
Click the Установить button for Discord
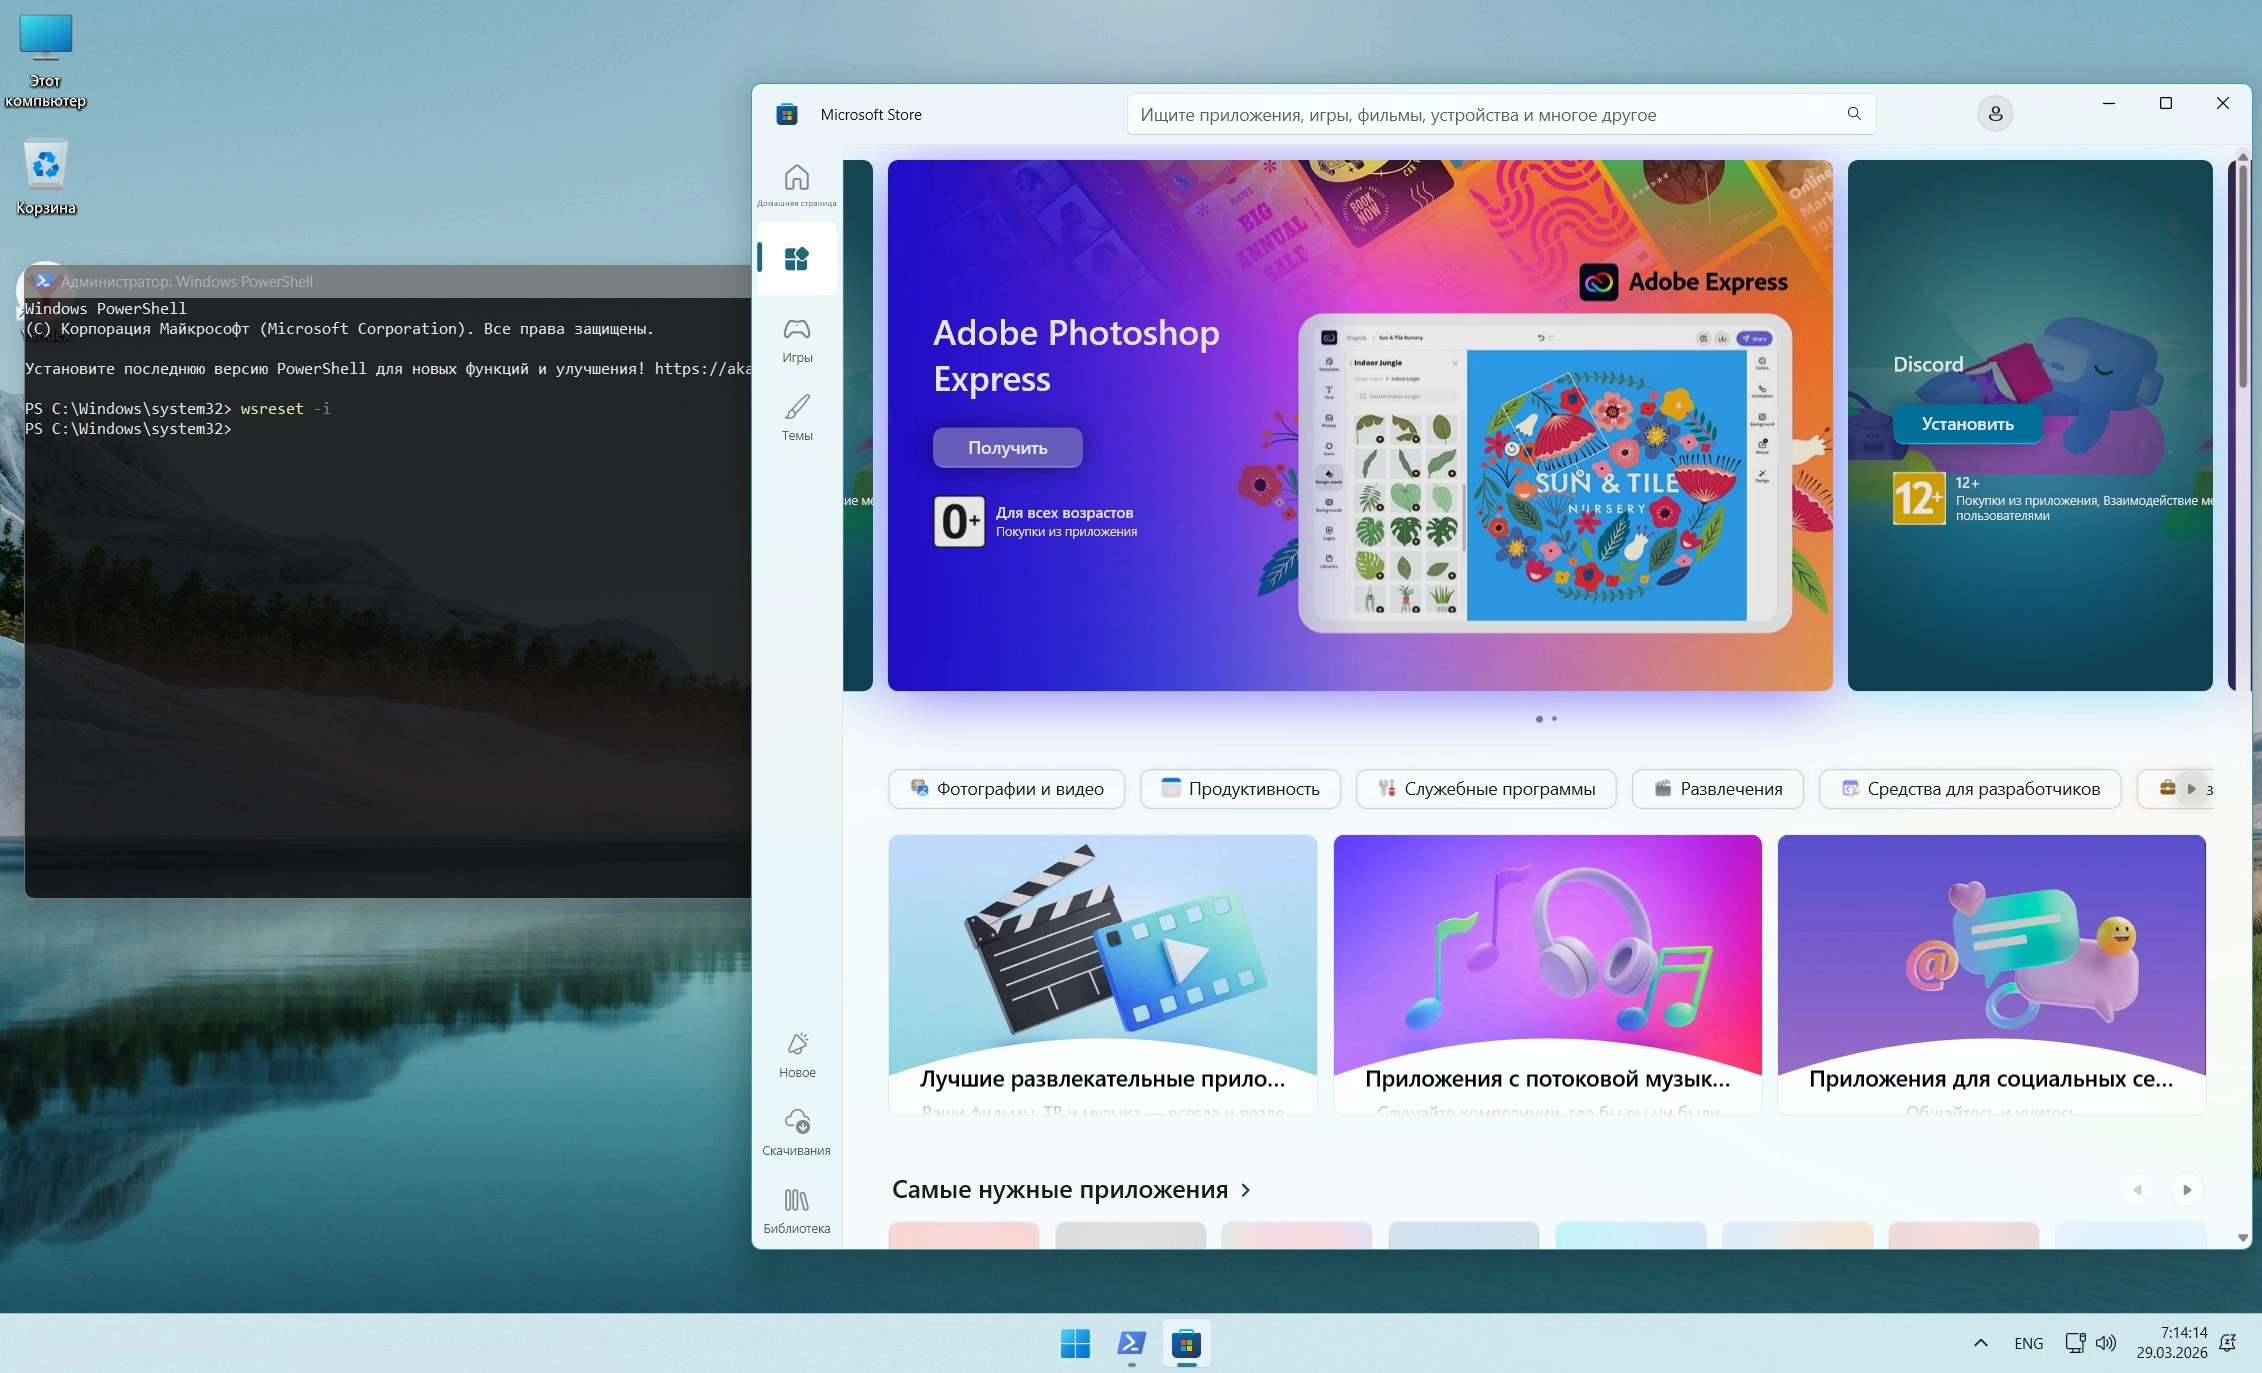[1966, 424]
